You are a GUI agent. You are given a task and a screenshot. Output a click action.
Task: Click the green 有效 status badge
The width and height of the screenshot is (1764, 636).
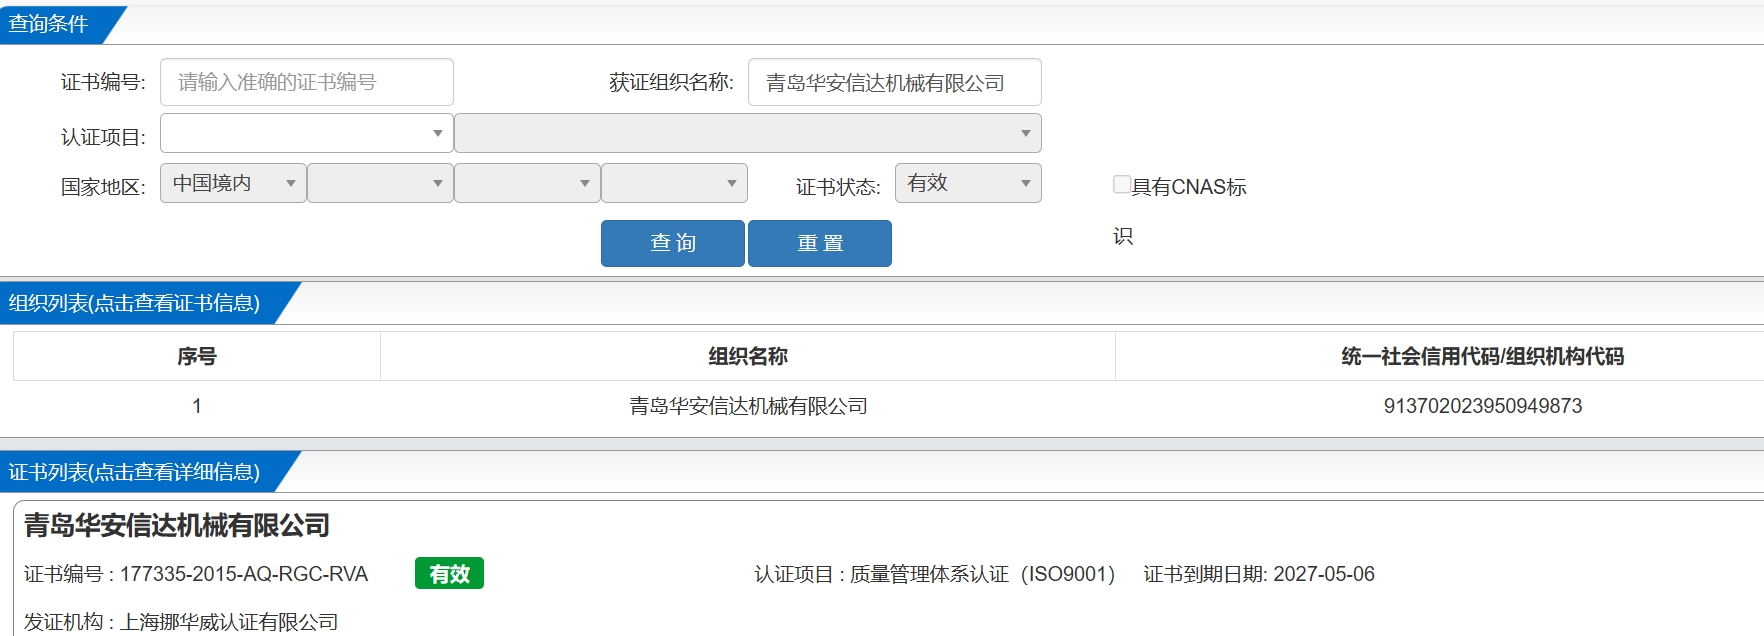[x=449, y=573]
